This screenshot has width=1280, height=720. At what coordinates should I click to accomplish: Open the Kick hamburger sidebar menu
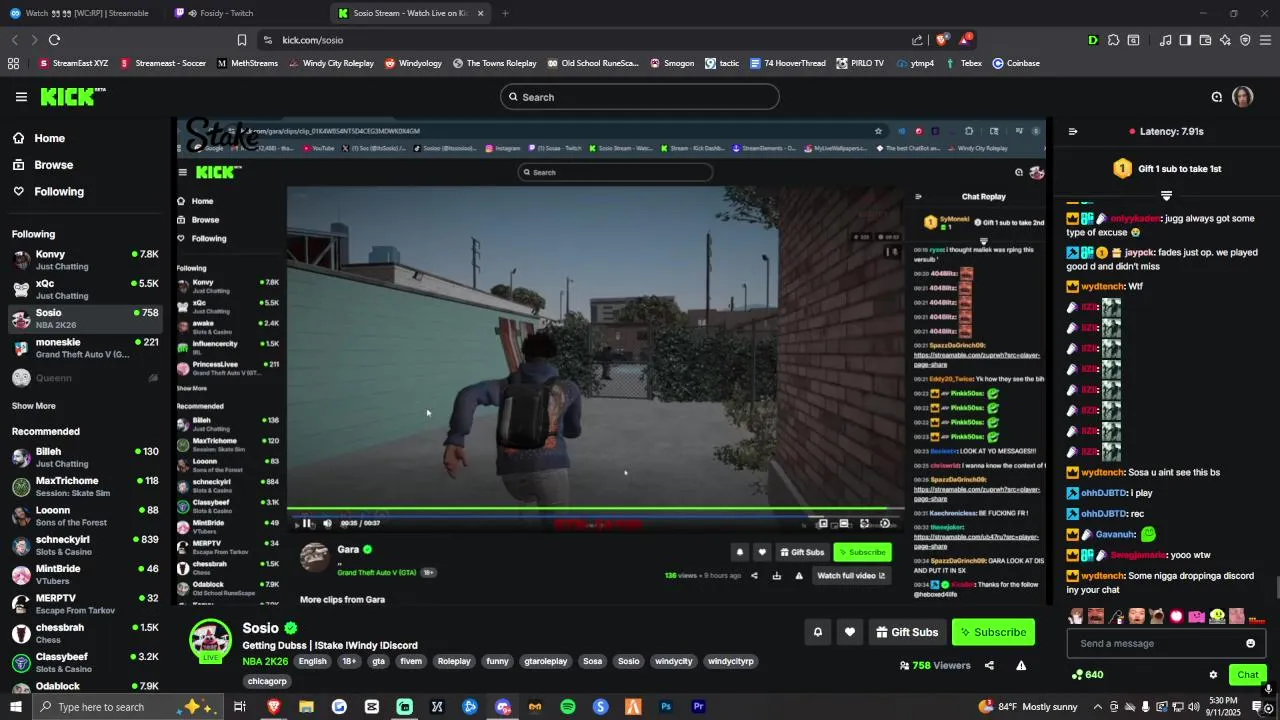click(x=21, y=97)
